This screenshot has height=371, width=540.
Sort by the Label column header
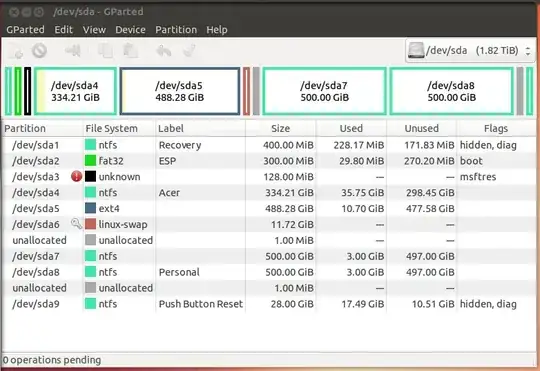pos(200,128)
